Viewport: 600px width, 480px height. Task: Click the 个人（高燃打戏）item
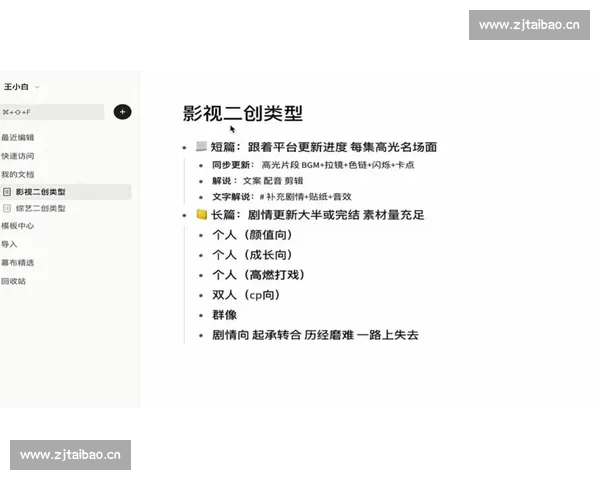click(259, 275)
